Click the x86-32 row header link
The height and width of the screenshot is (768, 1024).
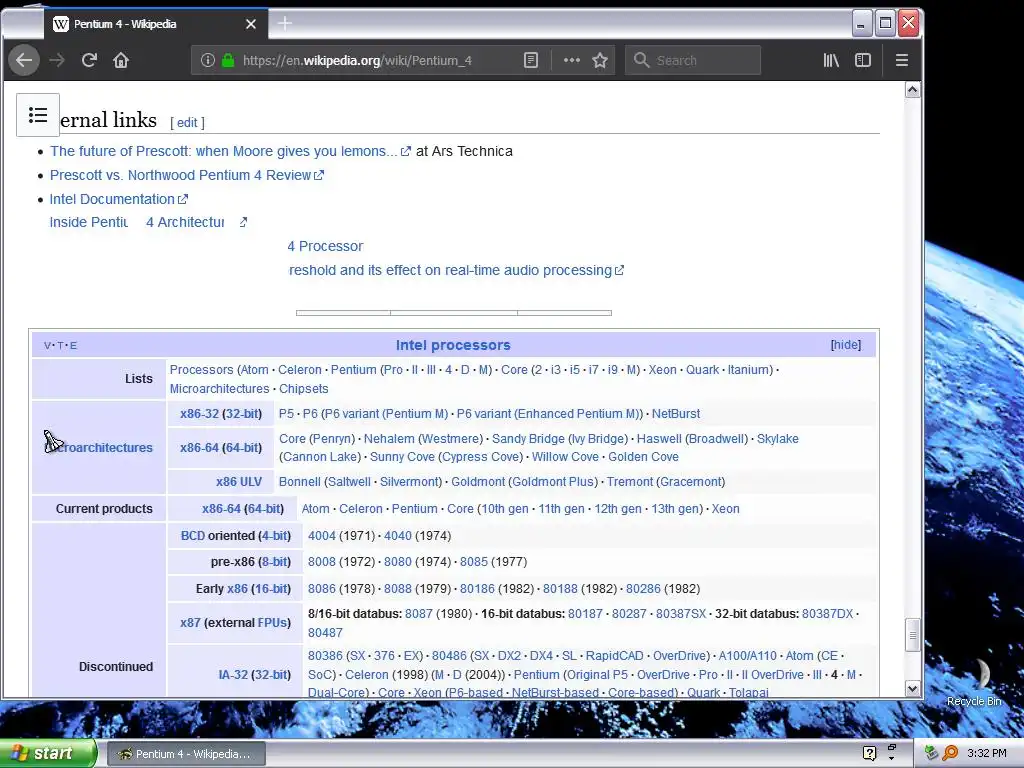tap(199, 413)
